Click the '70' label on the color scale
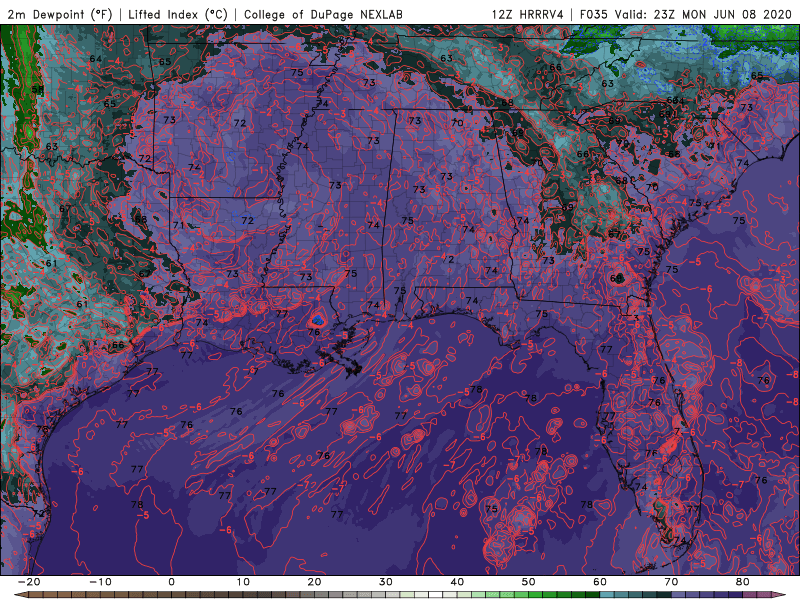Viewport: 800px width, 600px height. pos(671,582)
